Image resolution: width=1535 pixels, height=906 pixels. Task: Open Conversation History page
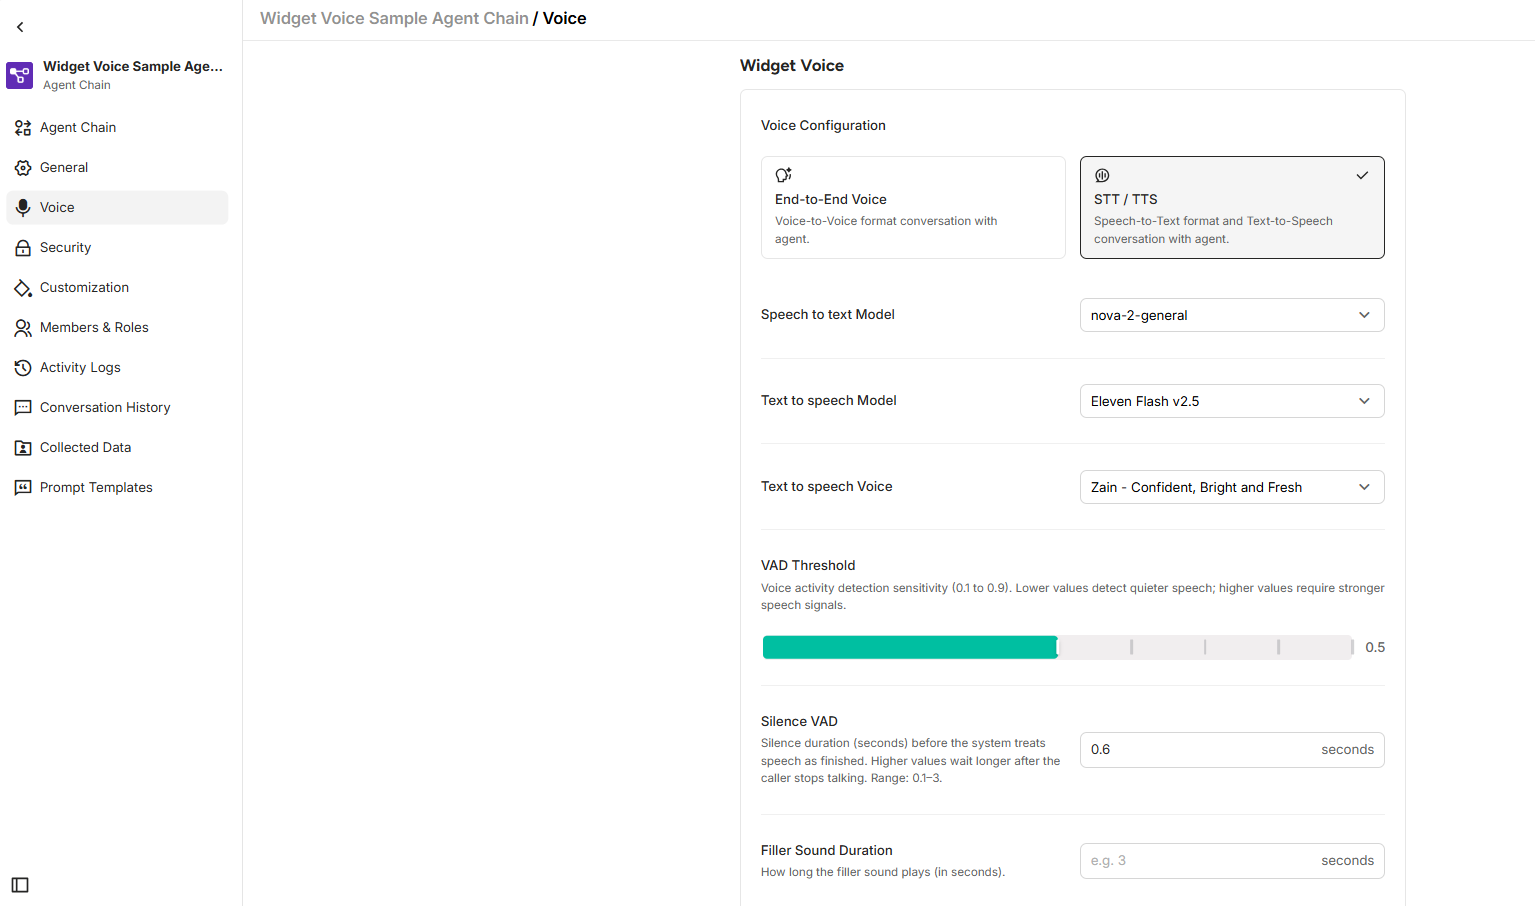point(117,408)
